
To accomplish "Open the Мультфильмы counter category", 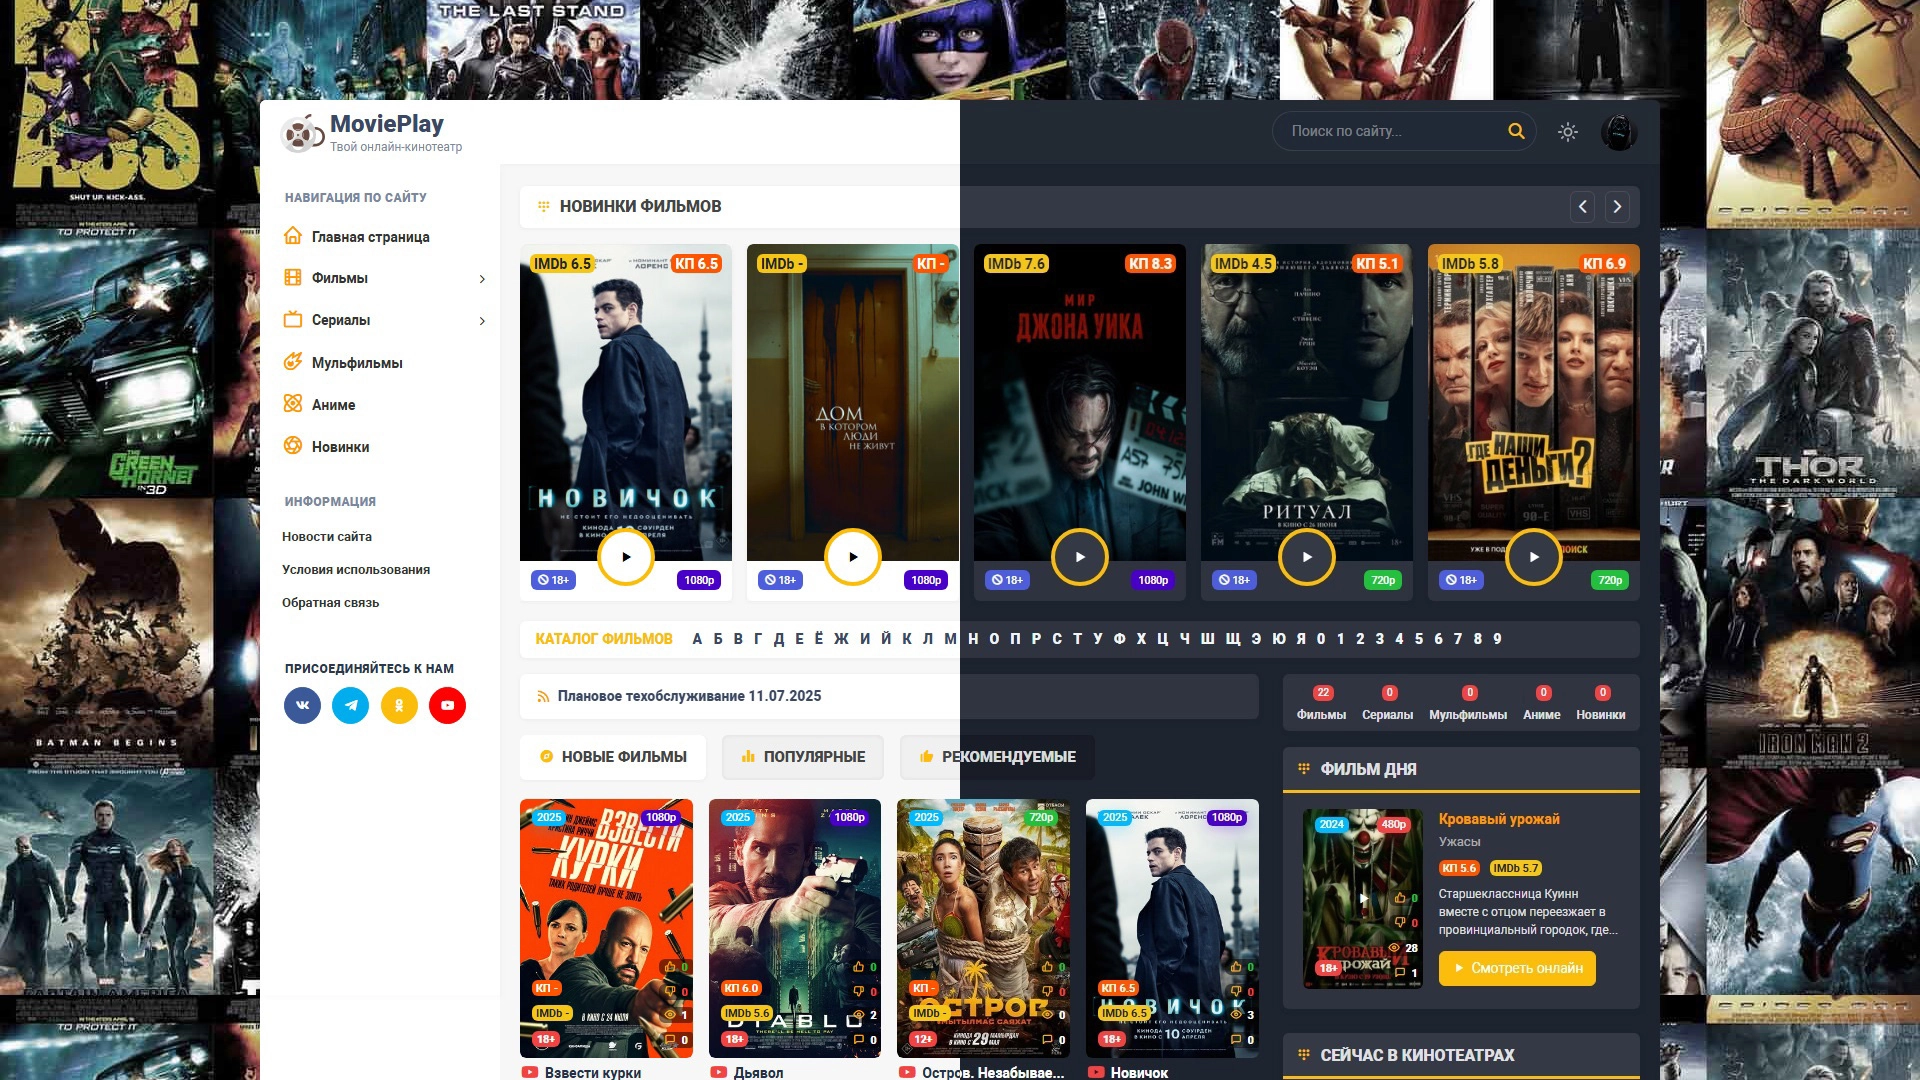I will pos(1468,704).
